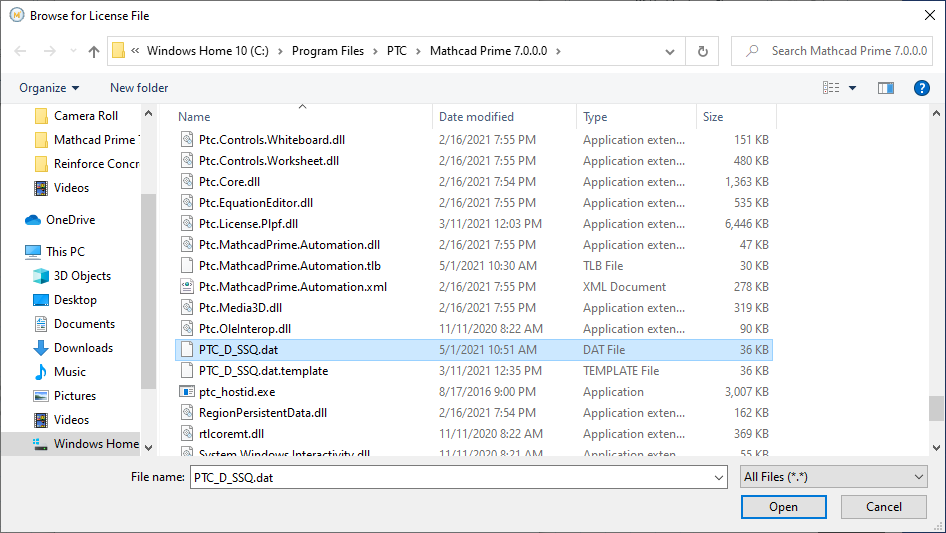Expand chevron after Program Files in path
Image resolution: width=946 pixels, height=533 pixels.
click(x=375, y=51)
